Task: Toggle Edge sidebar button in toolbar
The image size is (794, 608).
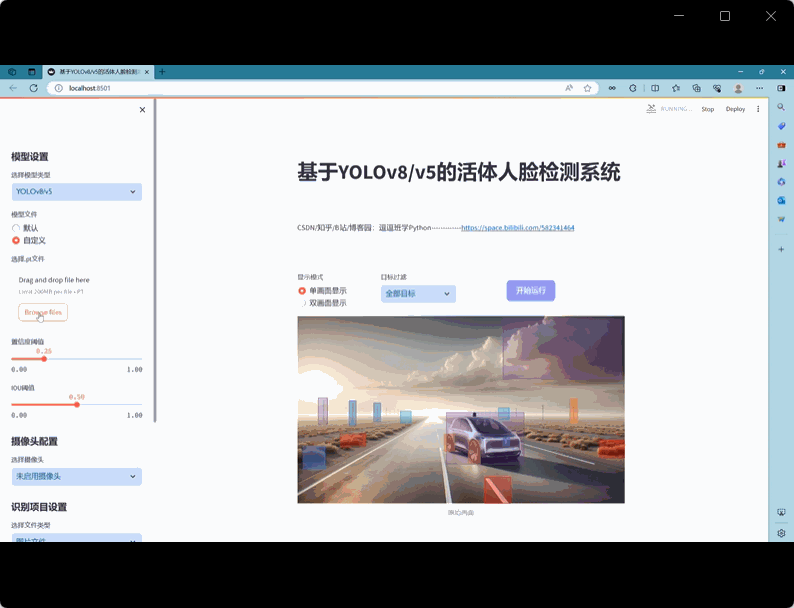Action: (x=781, y=88)
